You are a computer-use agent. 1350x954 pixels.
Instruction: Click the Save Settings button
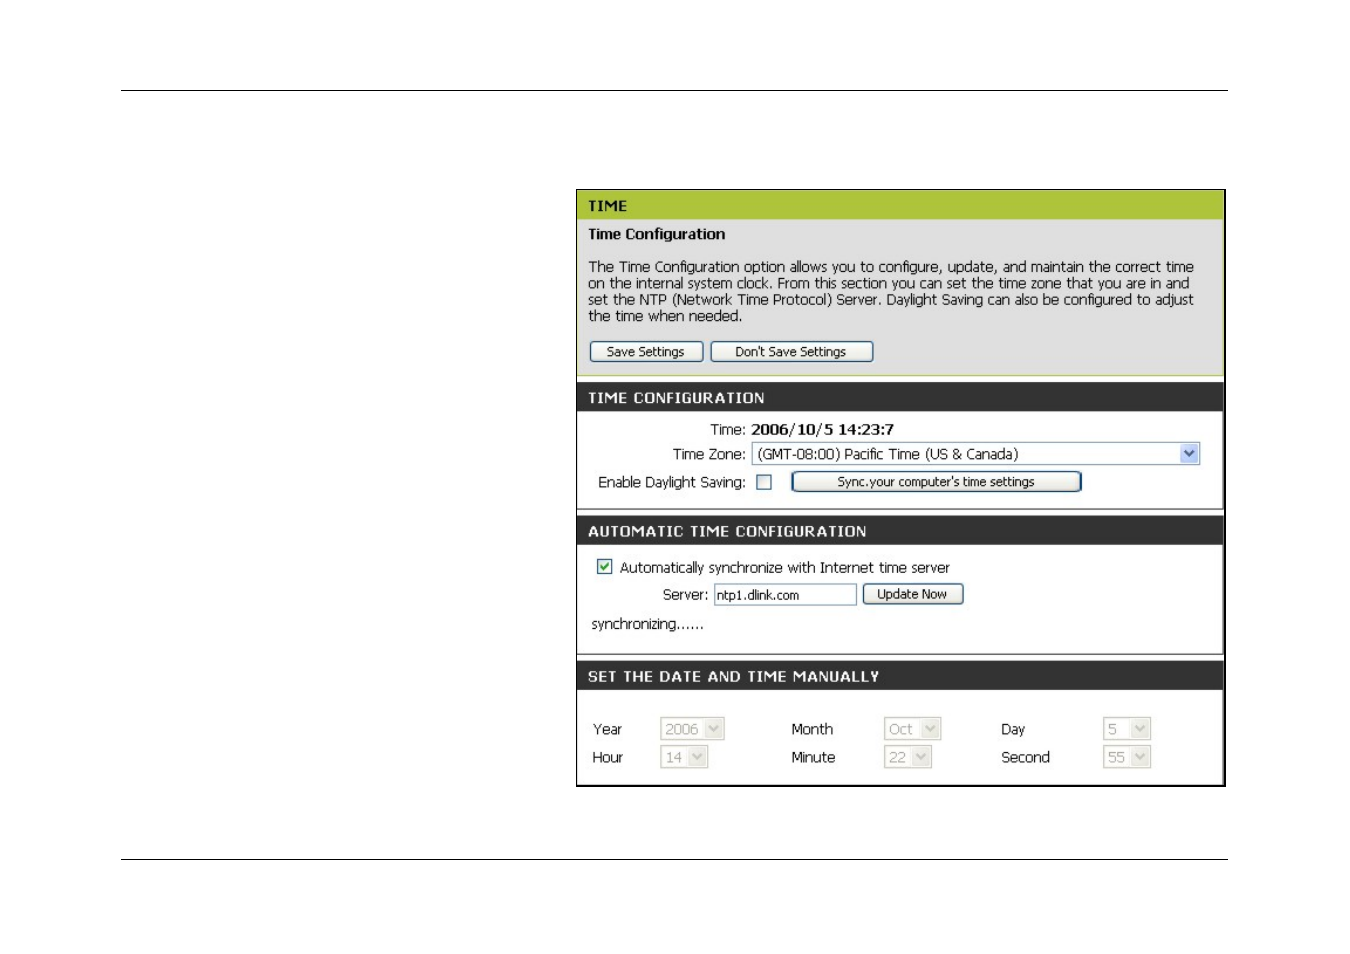pos(646,352)
